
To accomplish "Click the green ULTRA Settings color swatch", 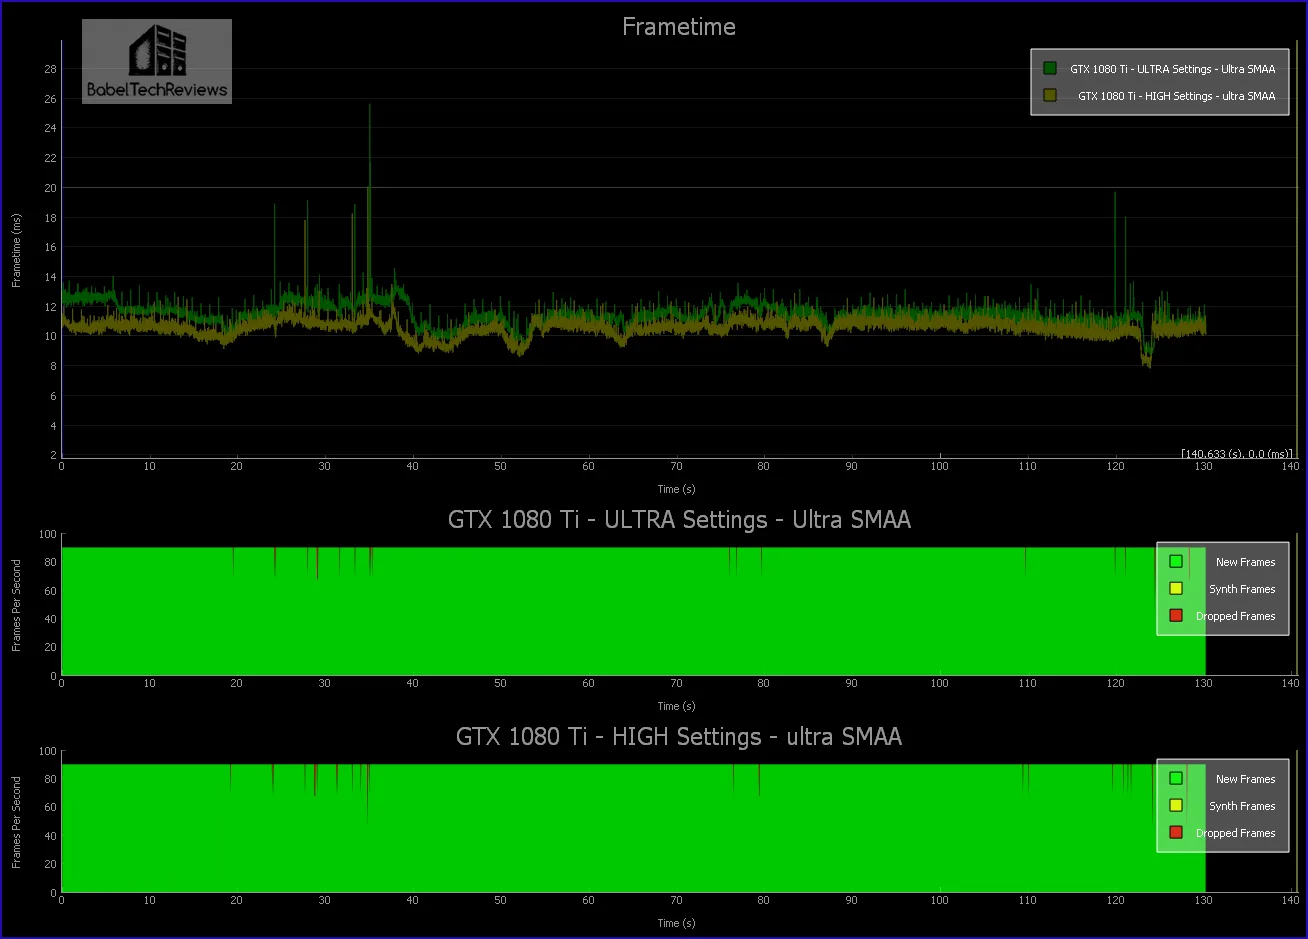I will pos(1049,68).
